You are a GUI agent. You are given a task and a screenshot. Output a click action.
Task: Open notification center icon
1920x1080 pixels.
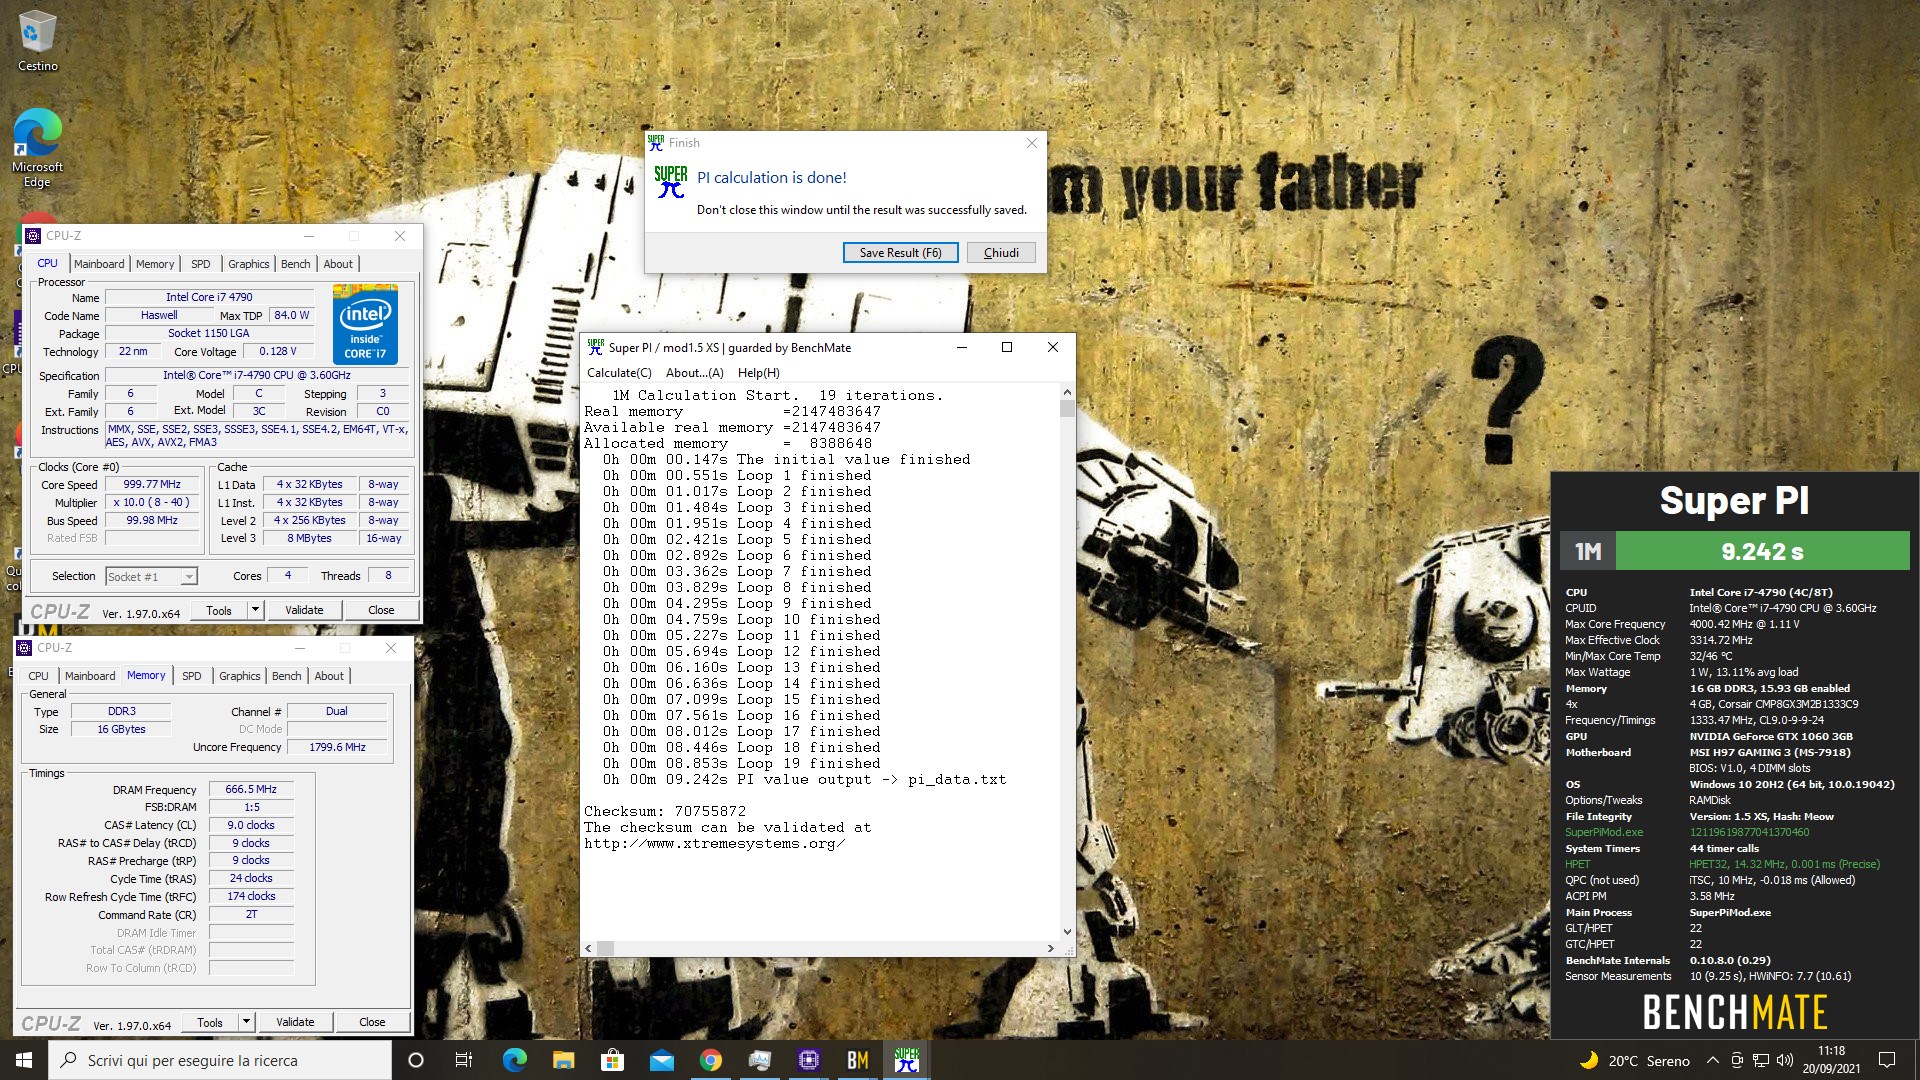tap(1887, 1060)
